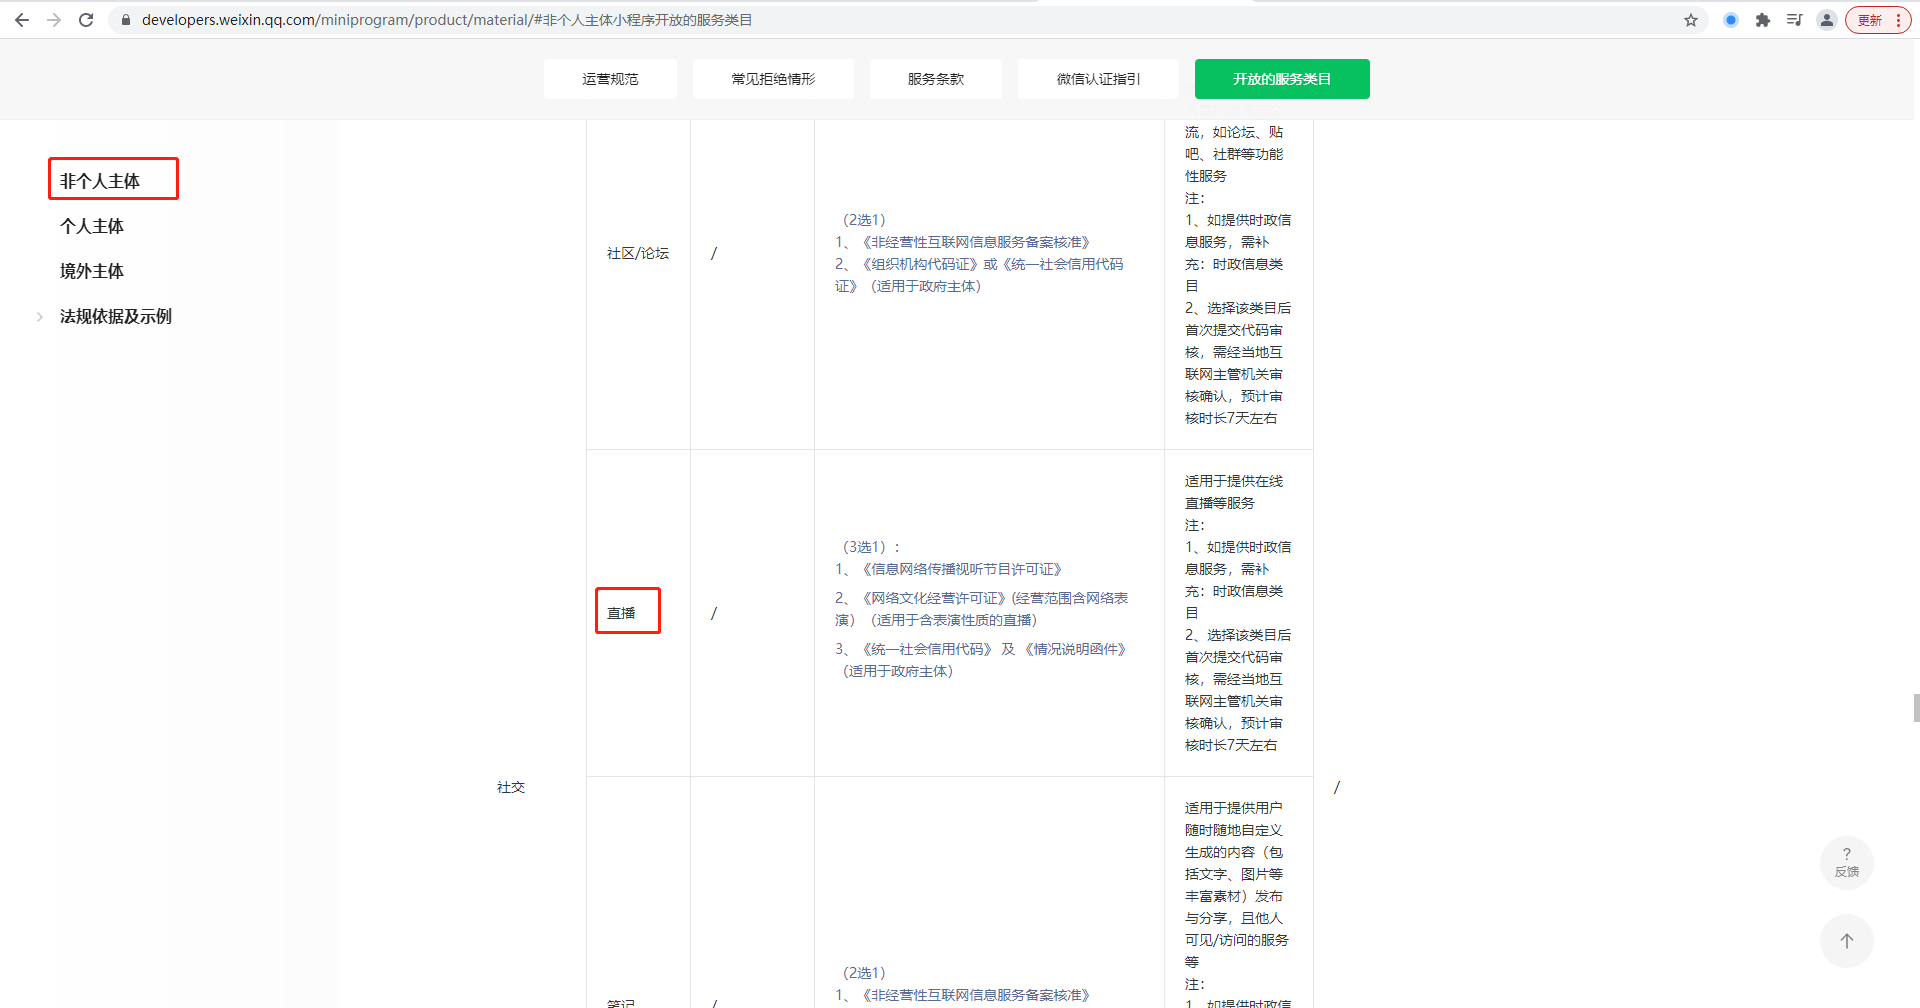Image resolution: width=1920 pixels, height=1008 pixels.
Task: Open 非个人主体 in the sidebar
Action: coord(100,181)
